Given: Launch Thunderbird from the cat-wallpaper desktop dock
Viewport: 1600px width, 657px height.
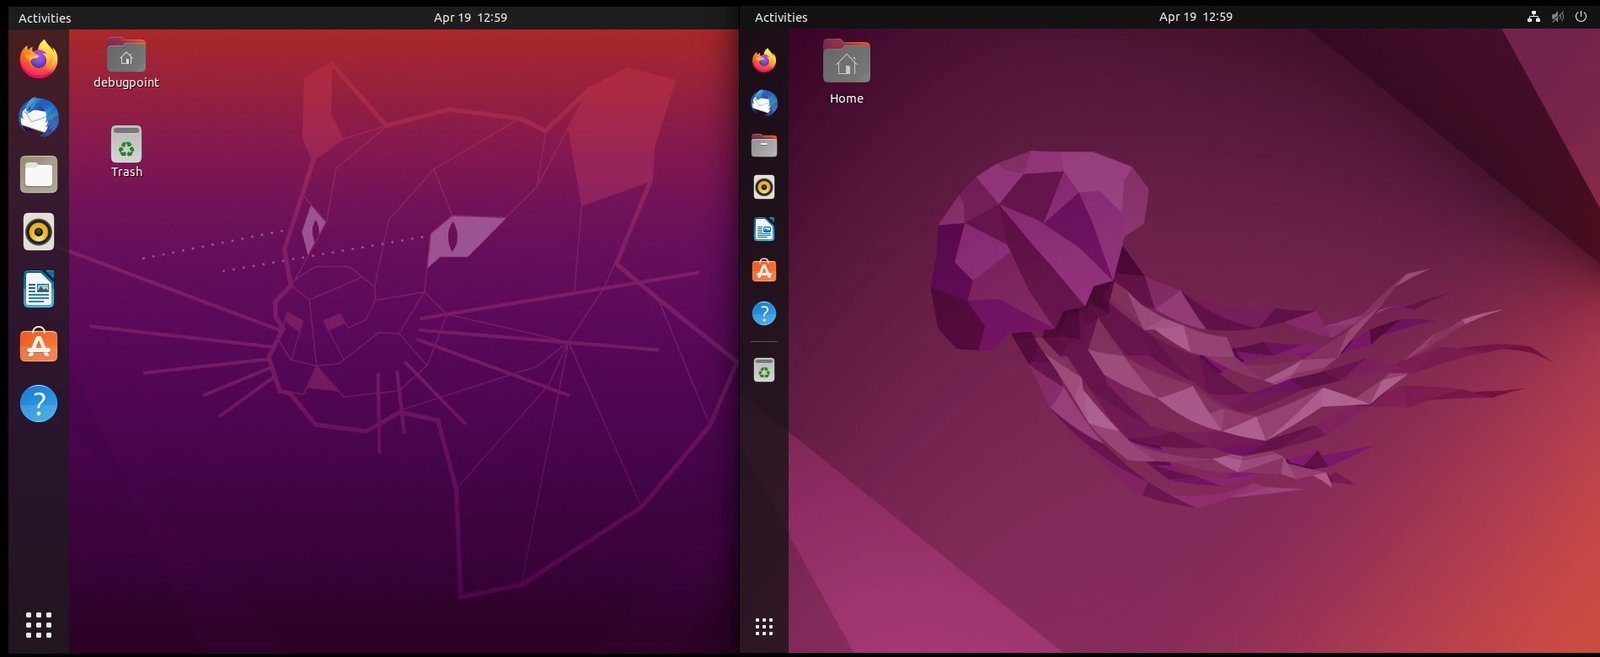Looking at the screenshot, I should (39, 117).
